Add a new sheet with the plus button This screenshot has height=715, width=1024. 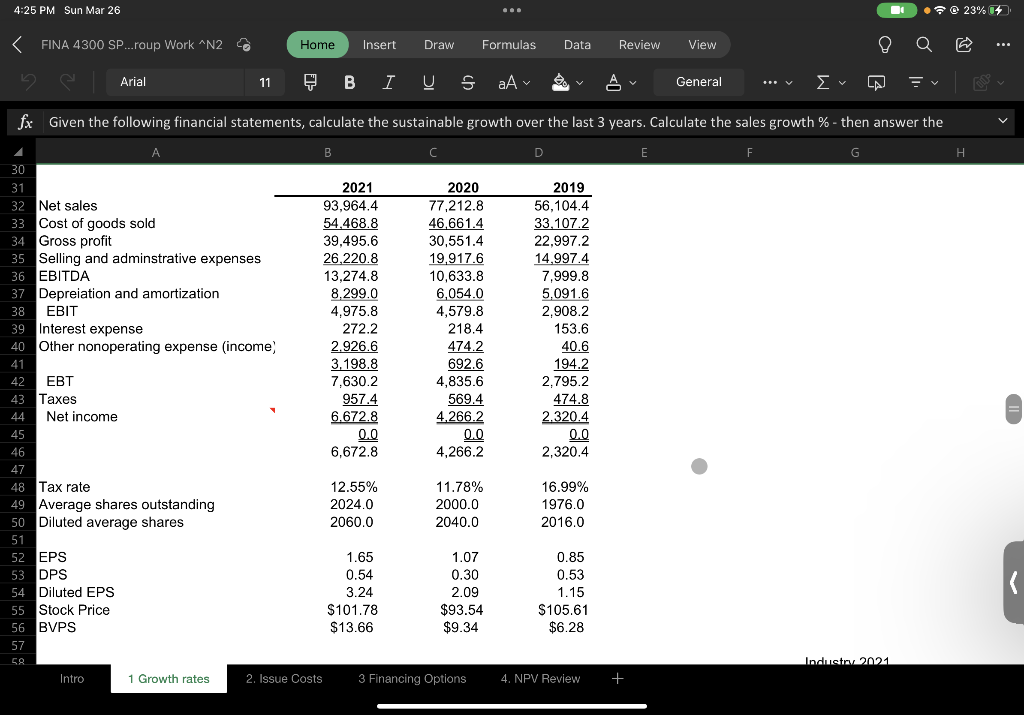(617, 678)
